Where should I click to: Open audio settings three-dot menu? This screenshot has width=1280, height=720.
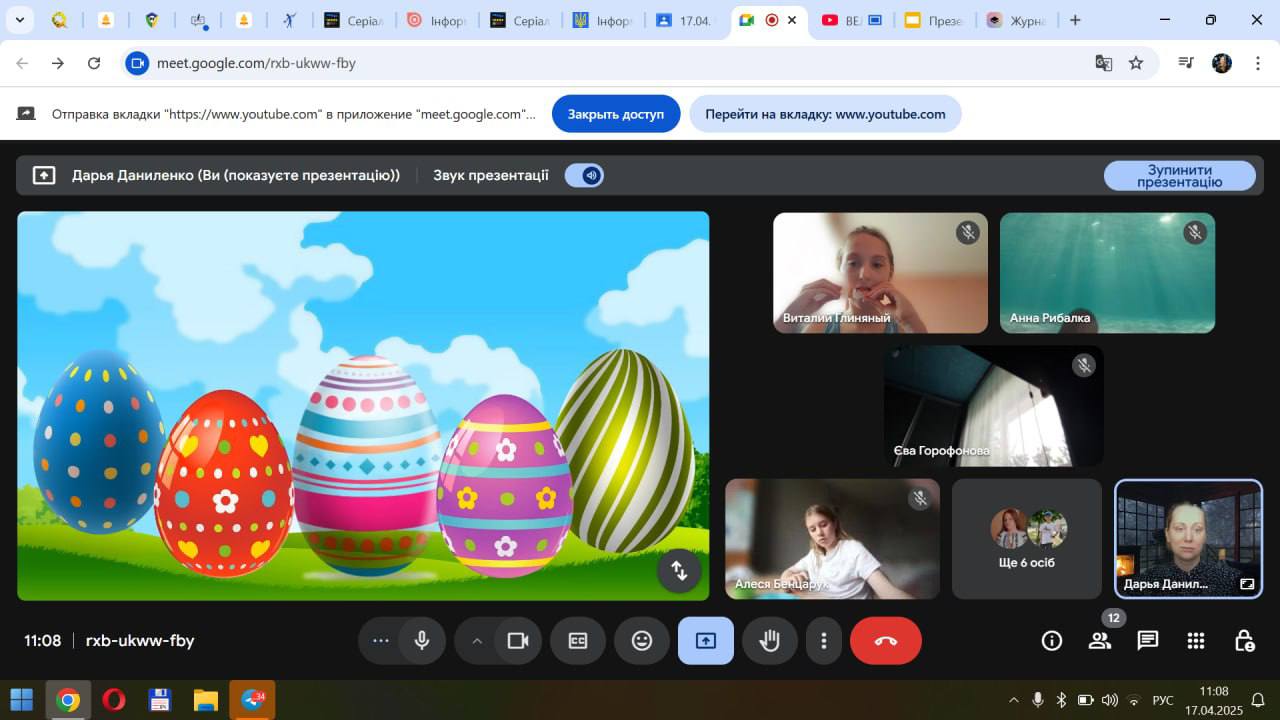coord(381,641)
